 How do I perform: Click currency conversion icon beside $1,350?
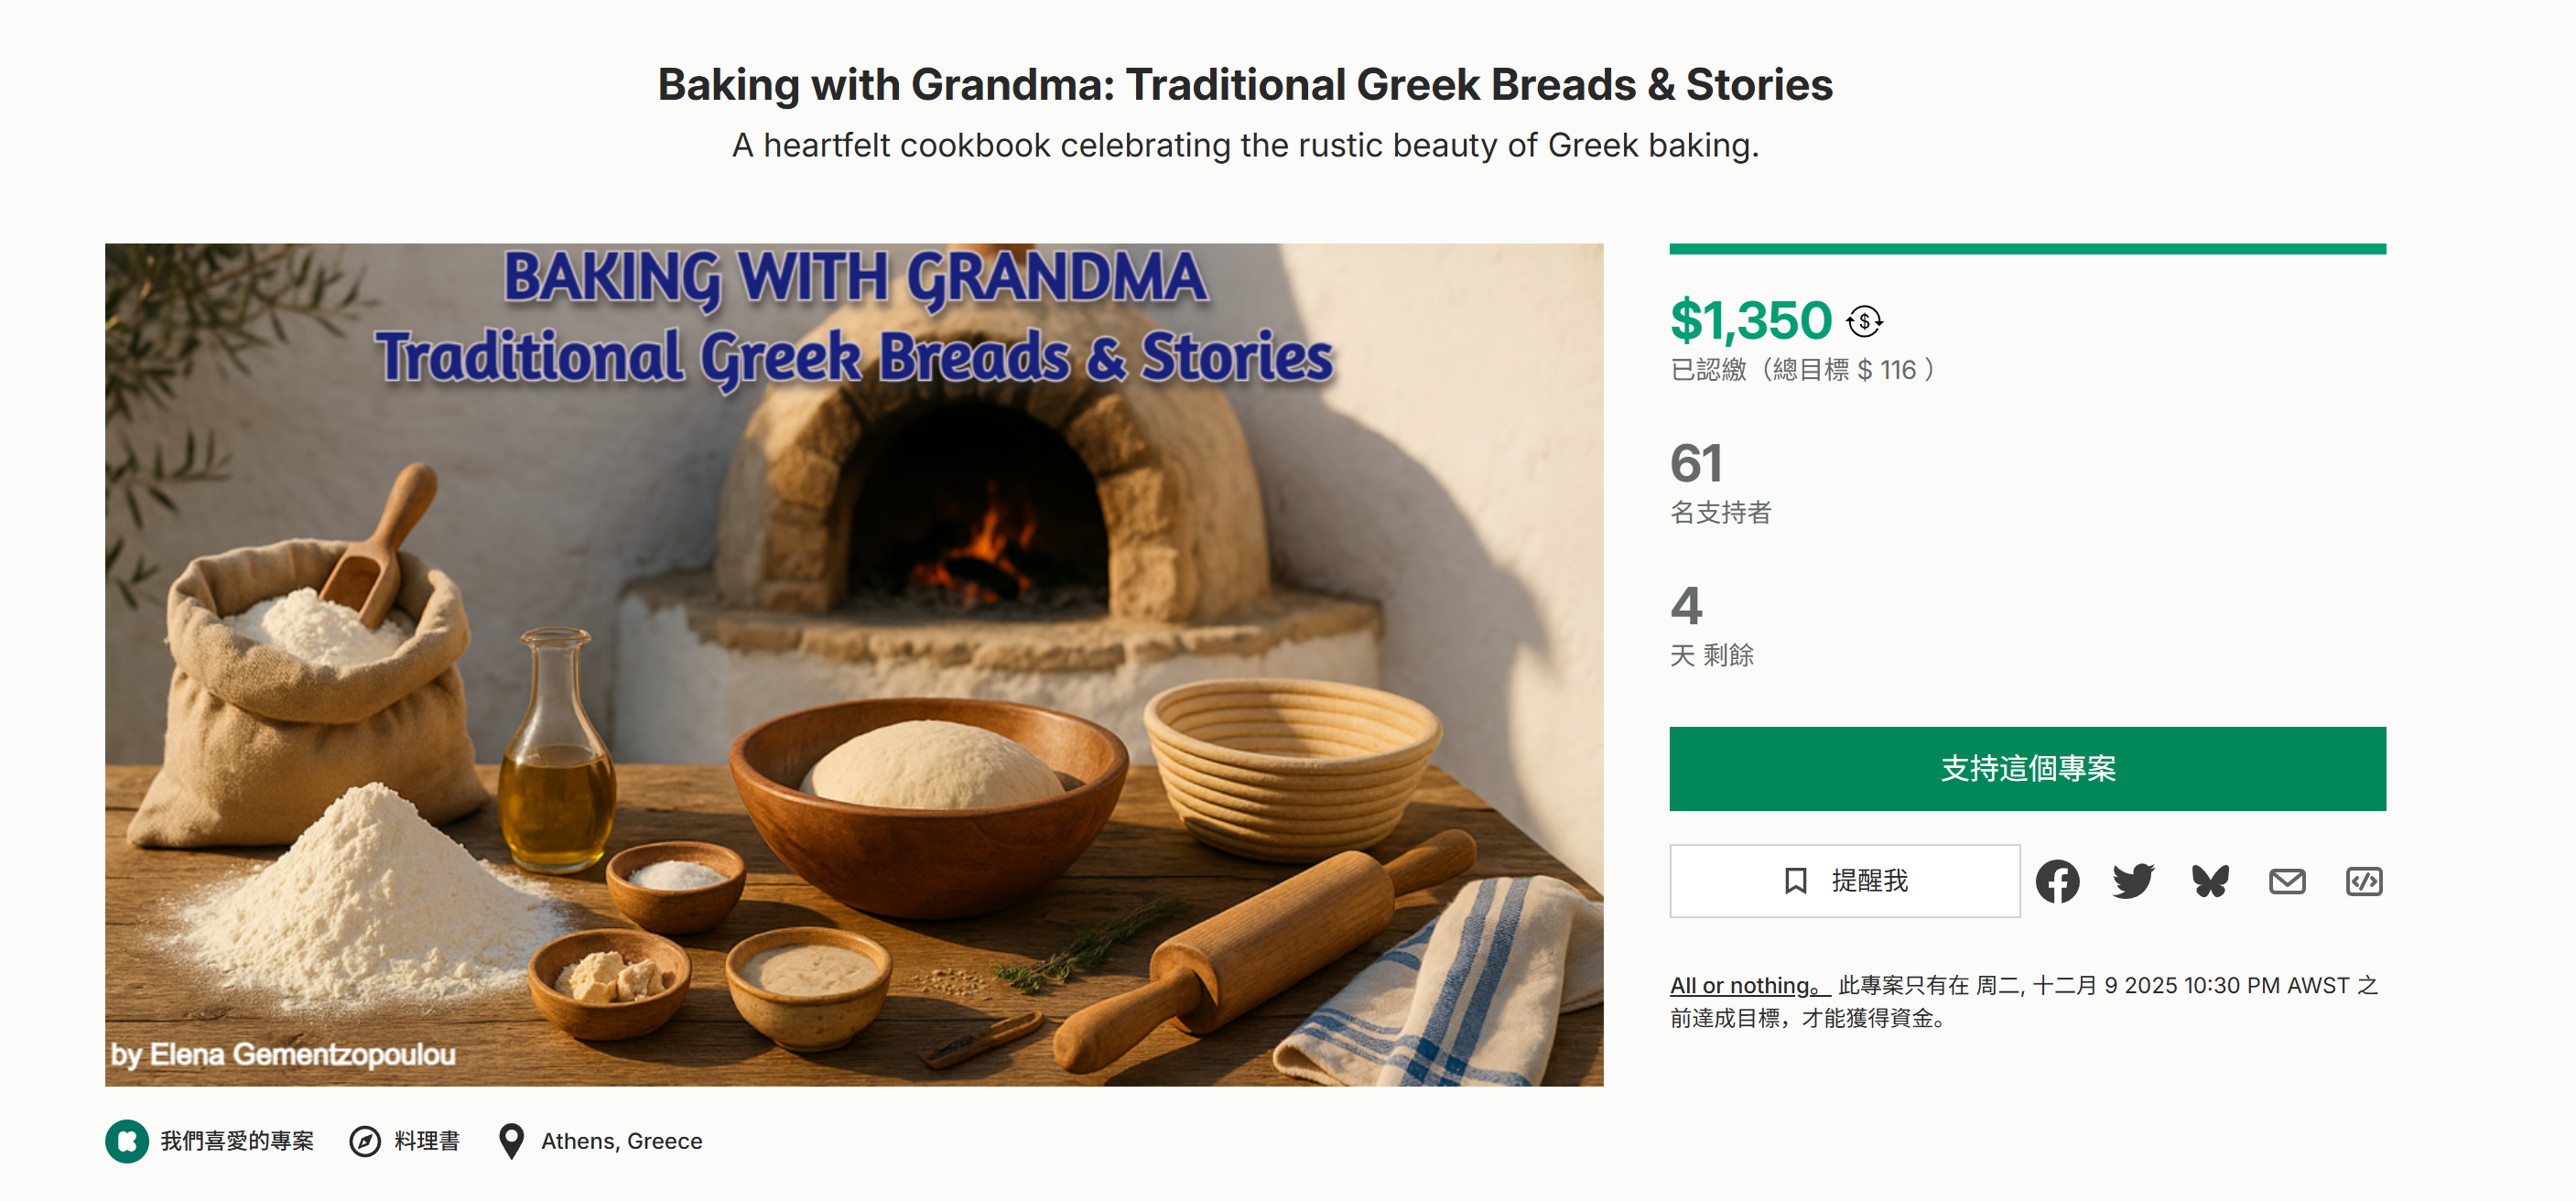pos(1864,322)
